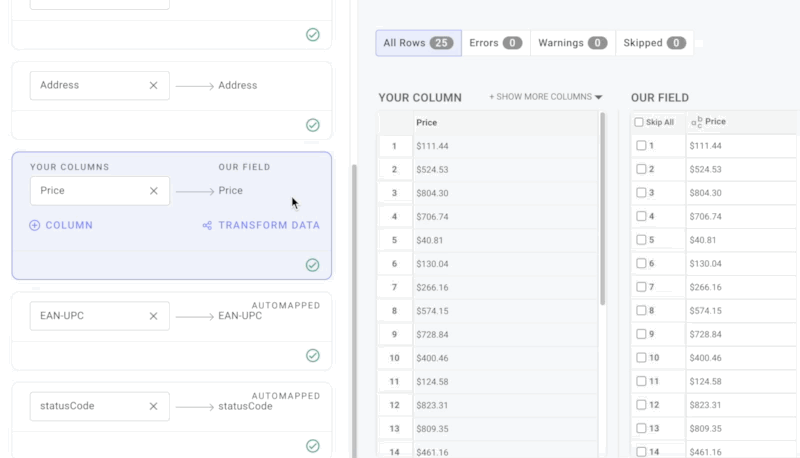Expand Show More Columns dropdown
Screen dimensions: 800x458
(546, 97)
